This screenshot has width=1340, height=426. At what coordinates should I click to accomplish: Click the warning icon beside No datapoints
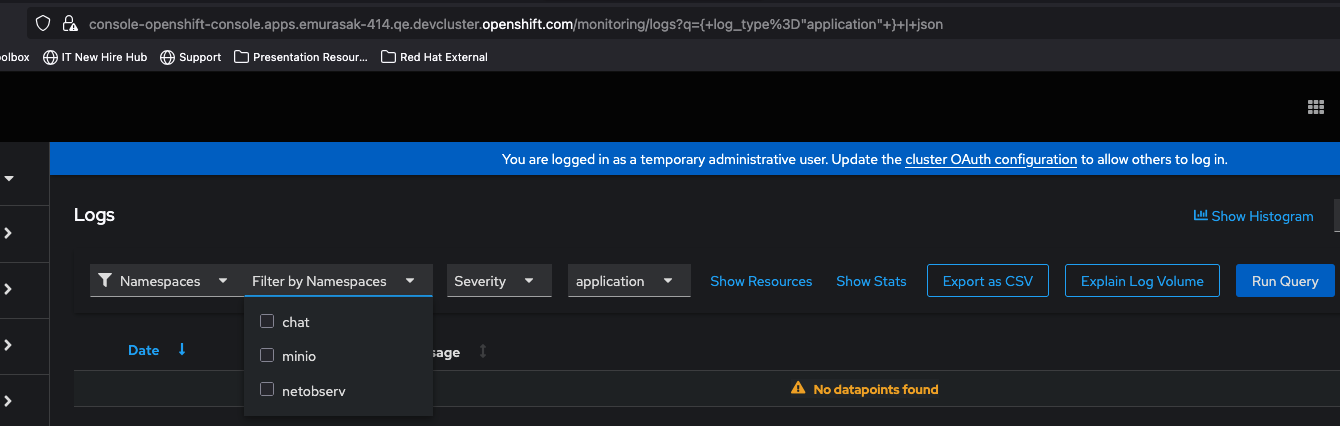pos(798,388)
